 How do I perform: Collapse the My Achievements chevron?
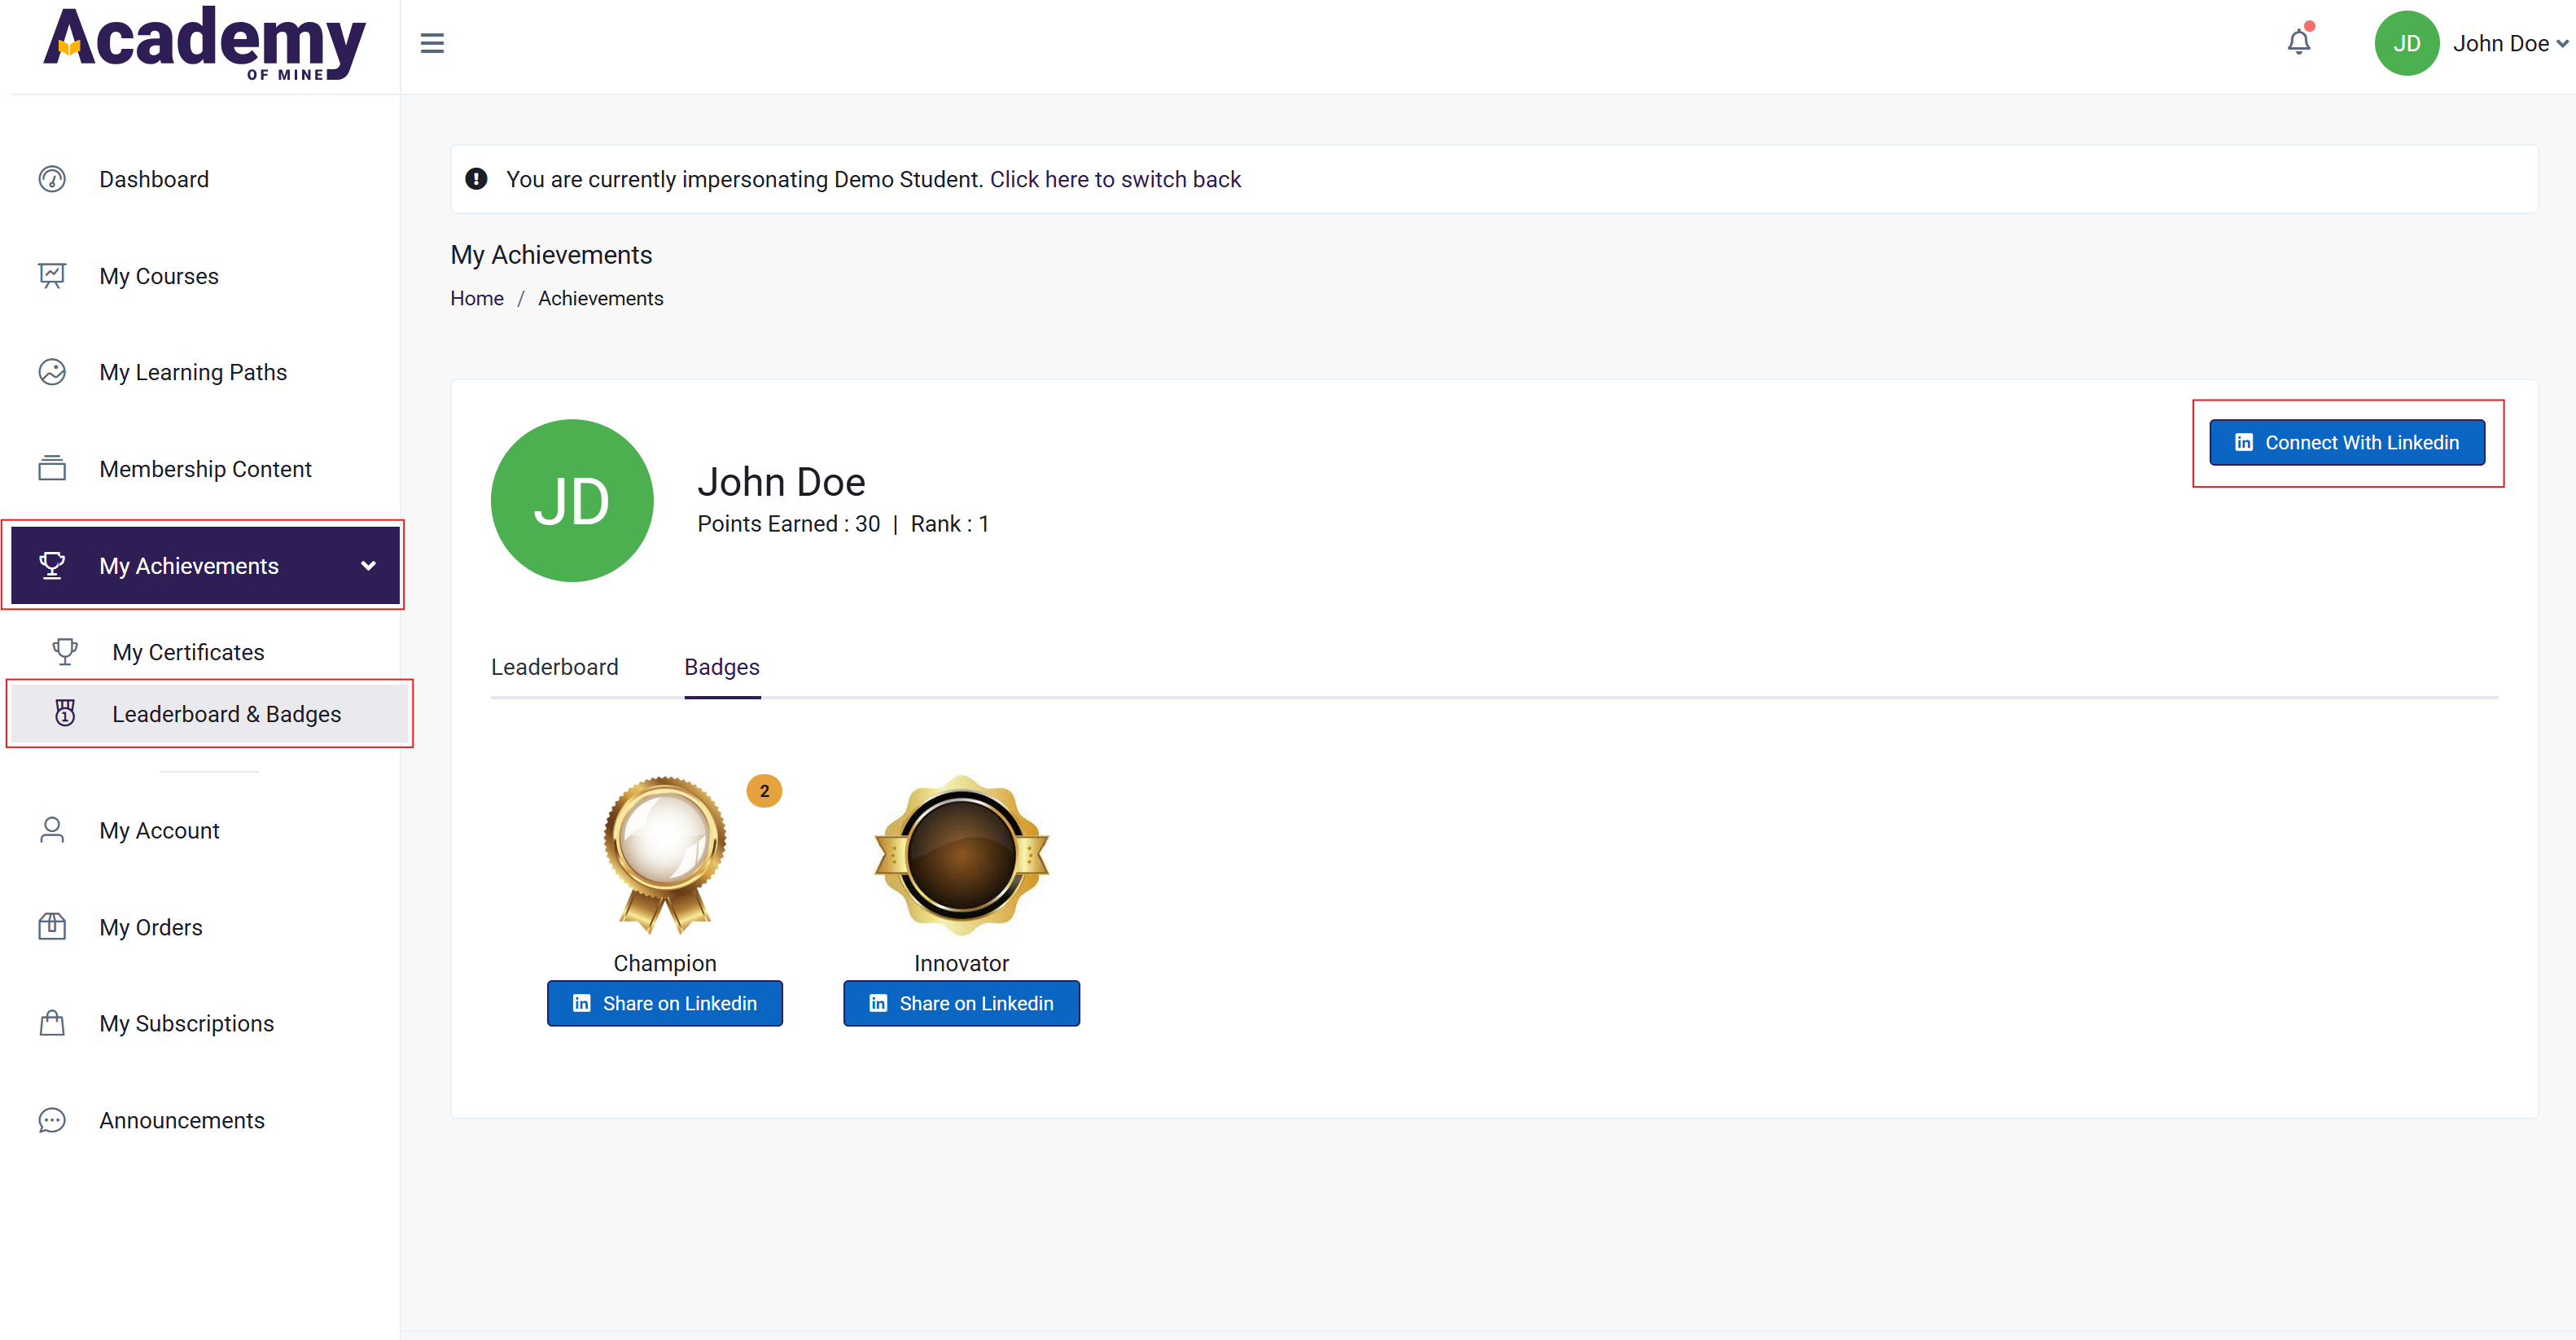(x=368, y=565)
